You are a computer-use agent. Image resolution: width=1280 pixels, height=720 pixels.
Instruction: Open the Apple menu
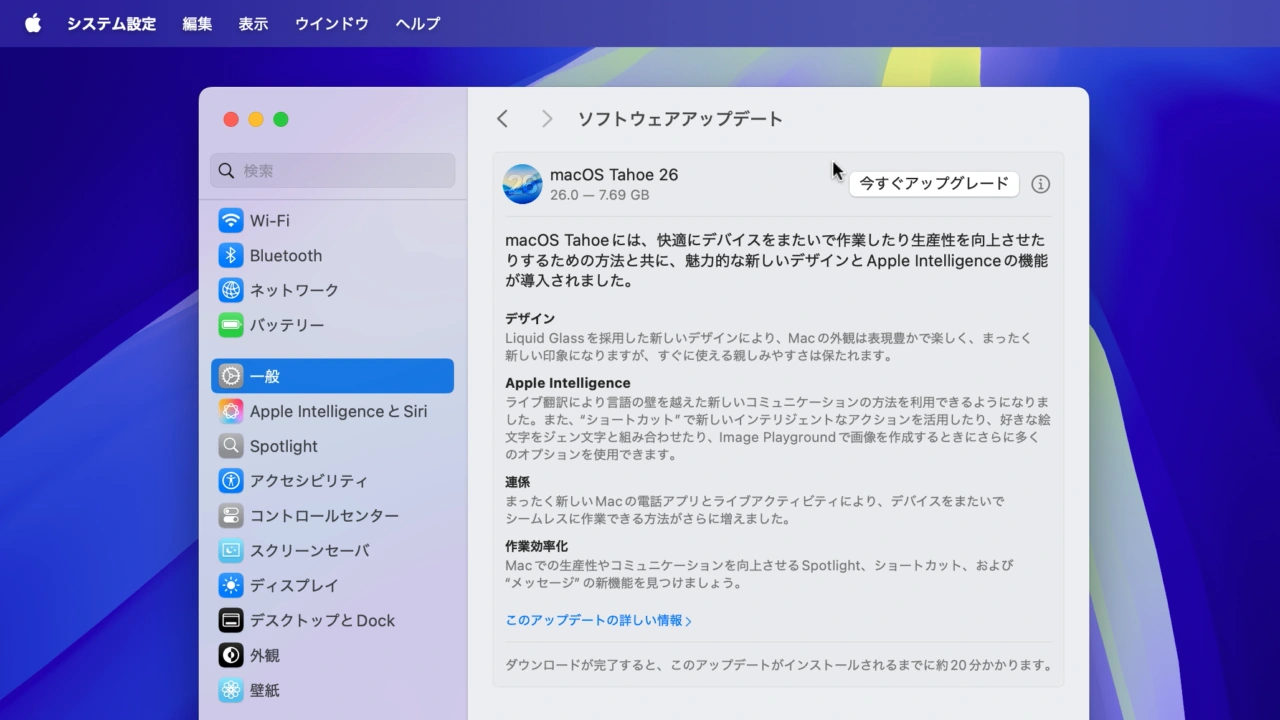tap(33, 23)
